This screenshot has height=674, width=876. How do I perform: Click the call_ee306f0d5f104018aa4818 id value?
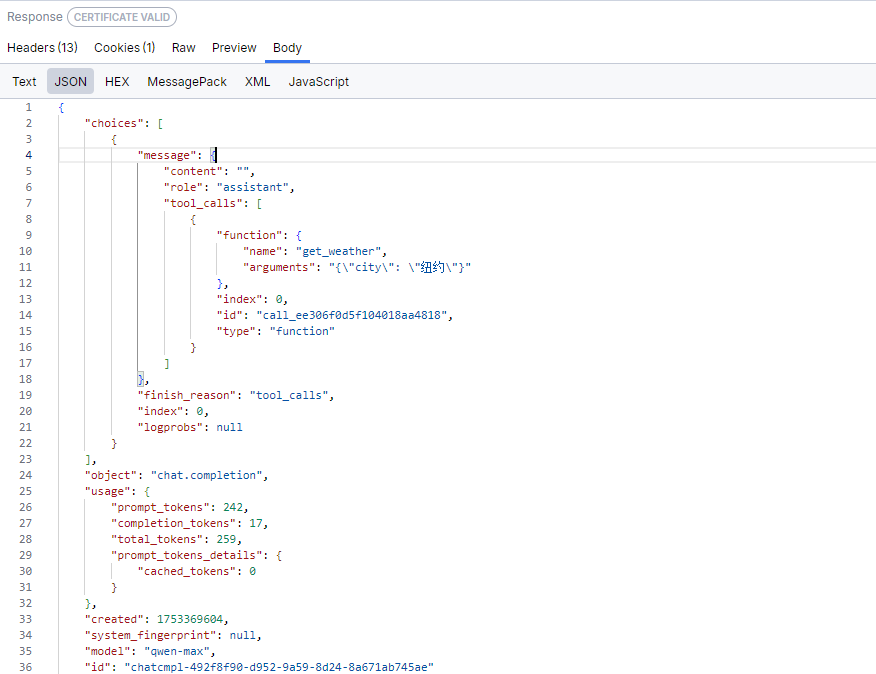[x=351, y=315]
